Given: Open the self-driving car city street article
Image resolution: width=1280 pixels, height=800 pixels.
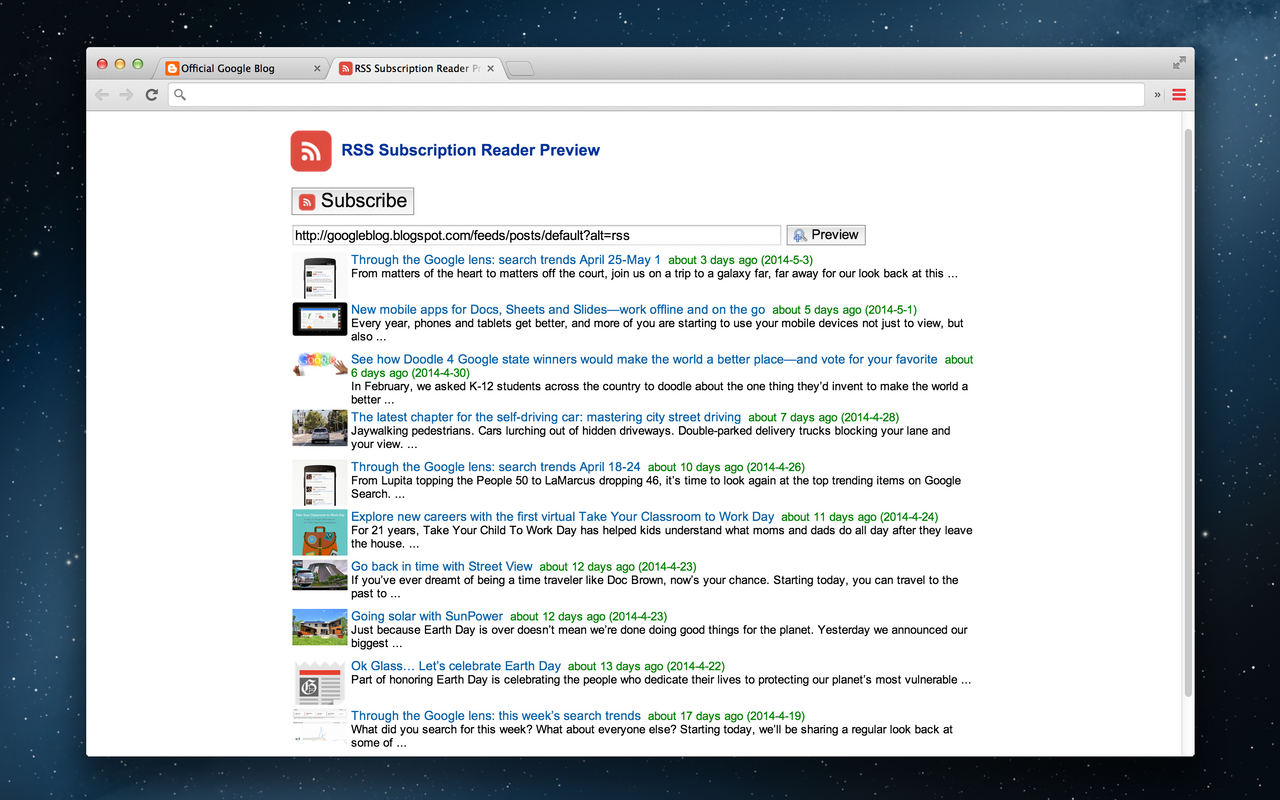Looking at the screenshot, I should click(546, 417).
